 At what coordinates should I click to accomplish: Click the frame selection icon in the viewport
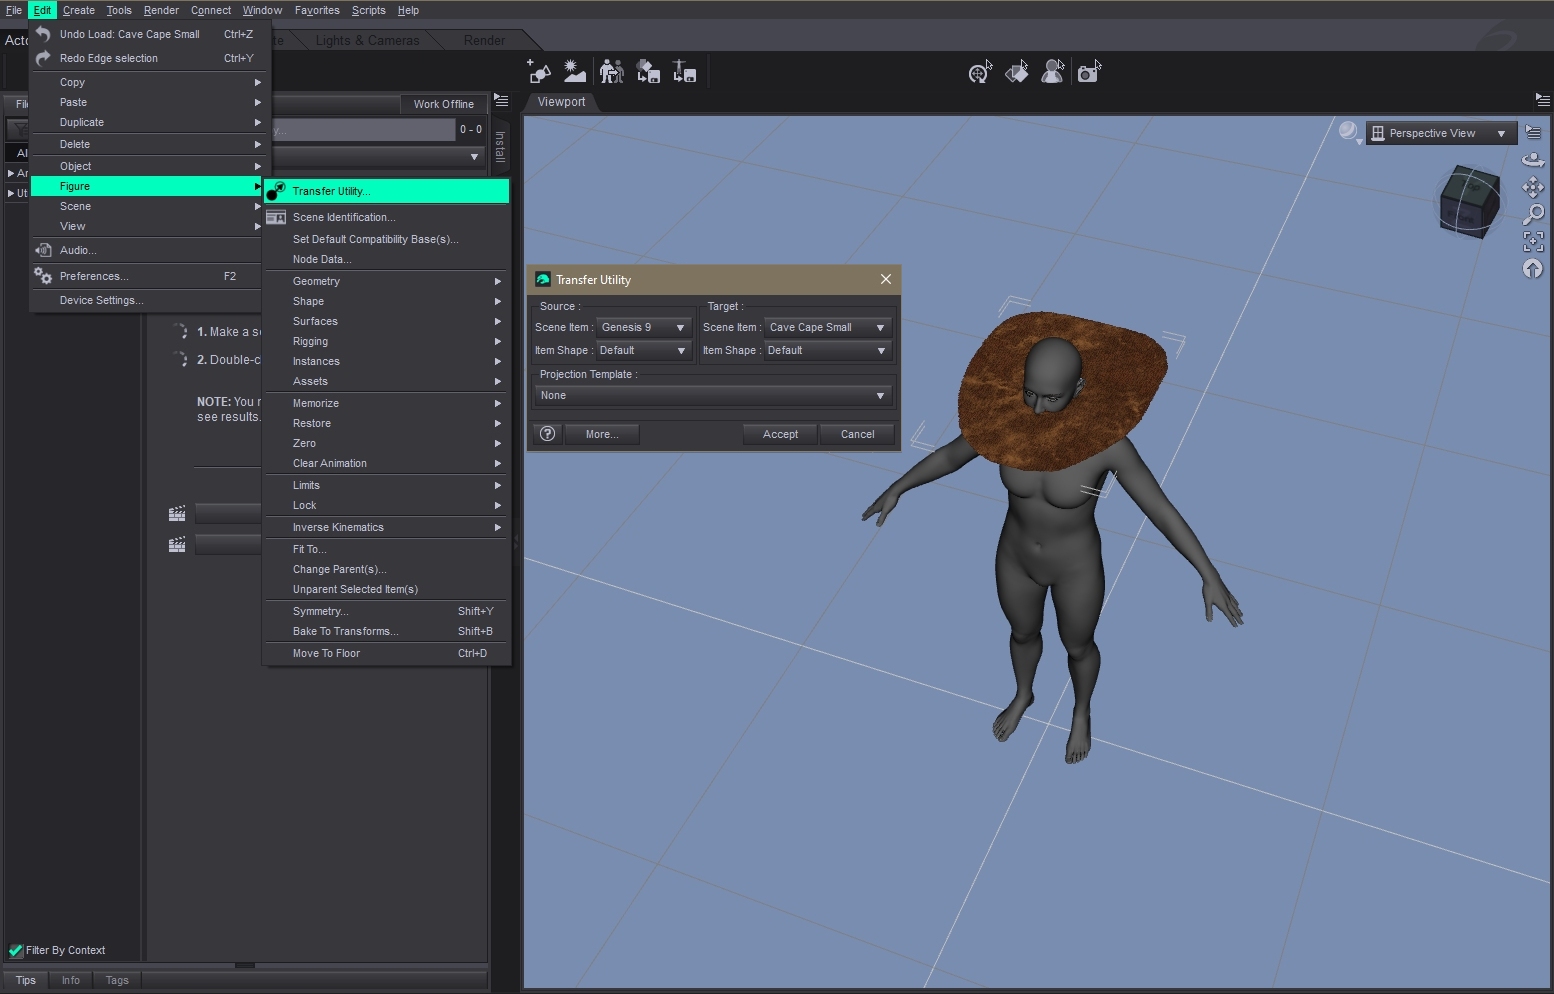pos(1532,241)
